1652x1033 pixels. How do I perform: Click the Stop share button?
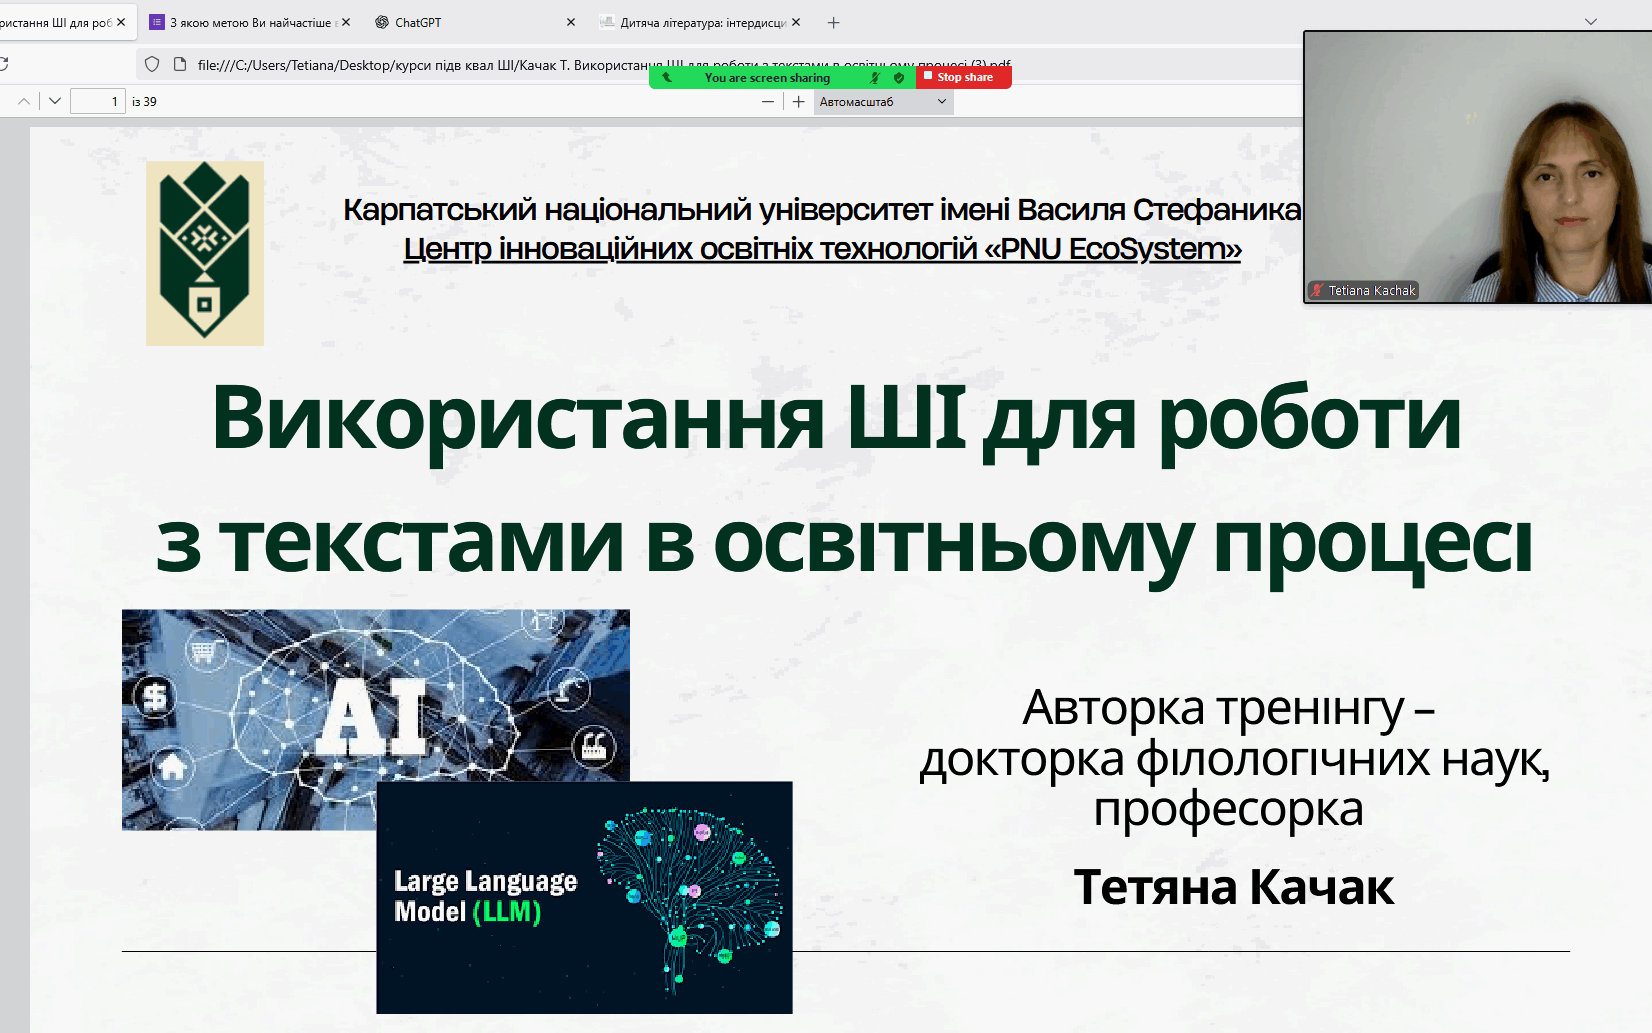(x=963, y=77)
